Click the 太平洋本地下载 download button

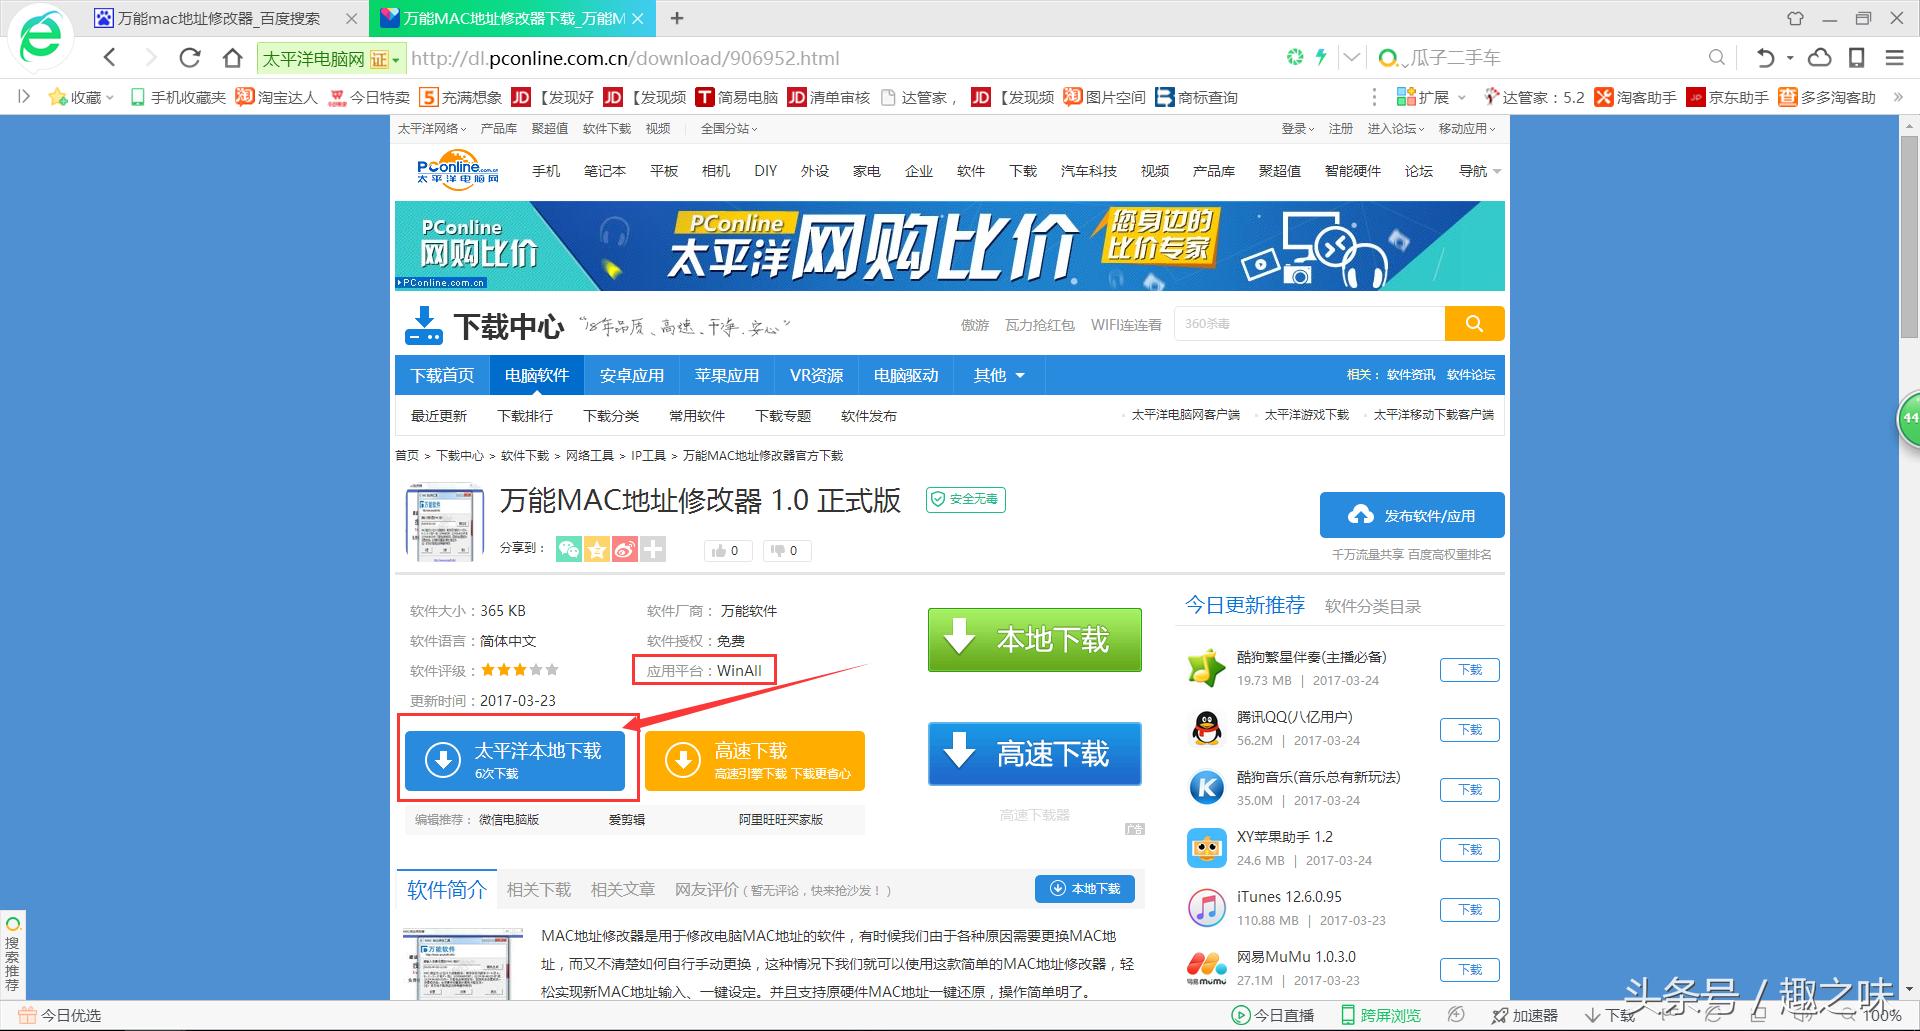[517, 760]
